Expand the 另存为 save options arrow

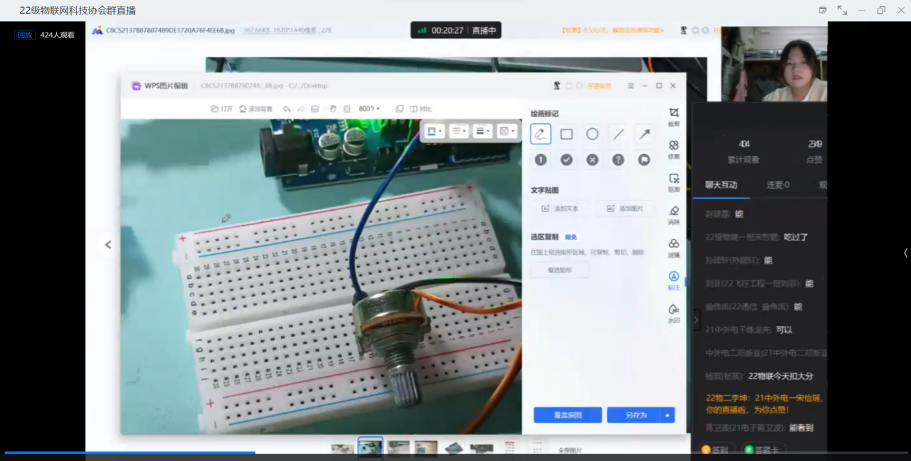[x=668, y=415]
